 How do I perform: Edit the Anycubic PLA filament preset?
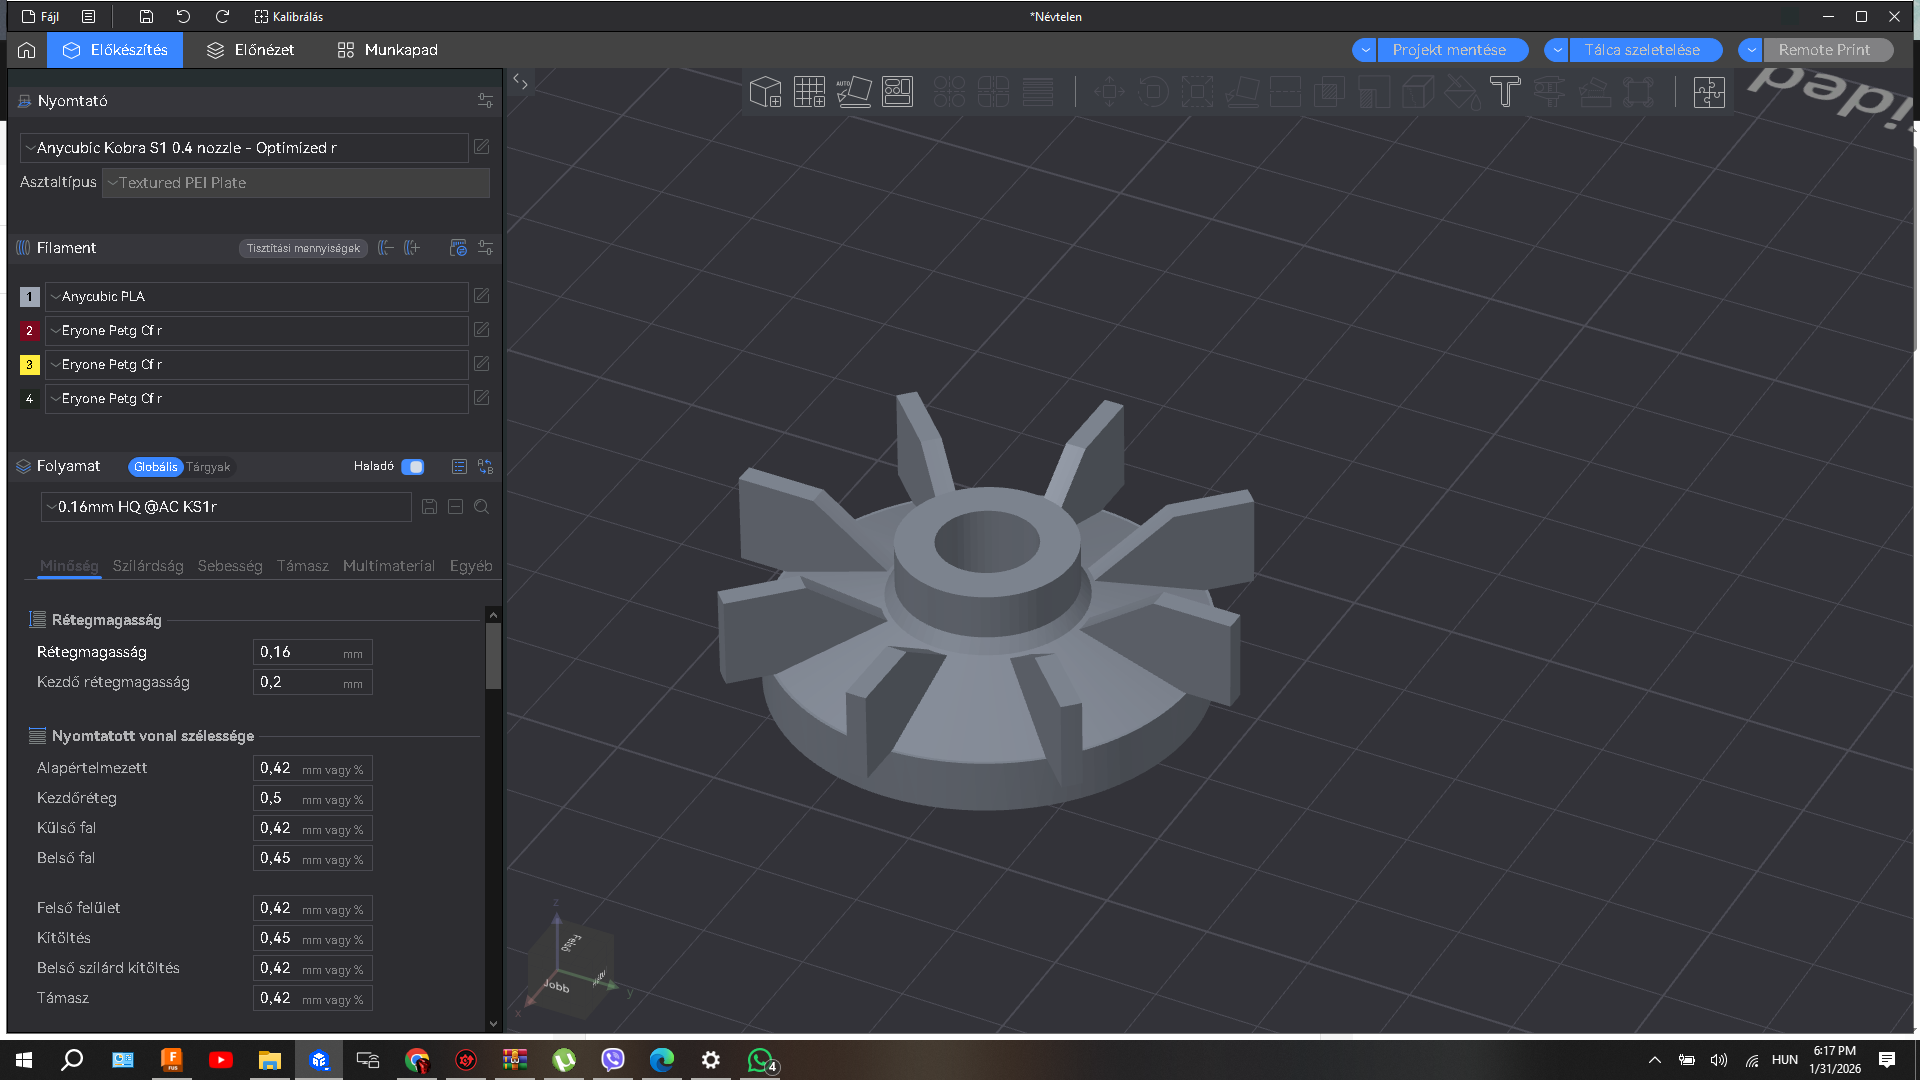point(481,296)
